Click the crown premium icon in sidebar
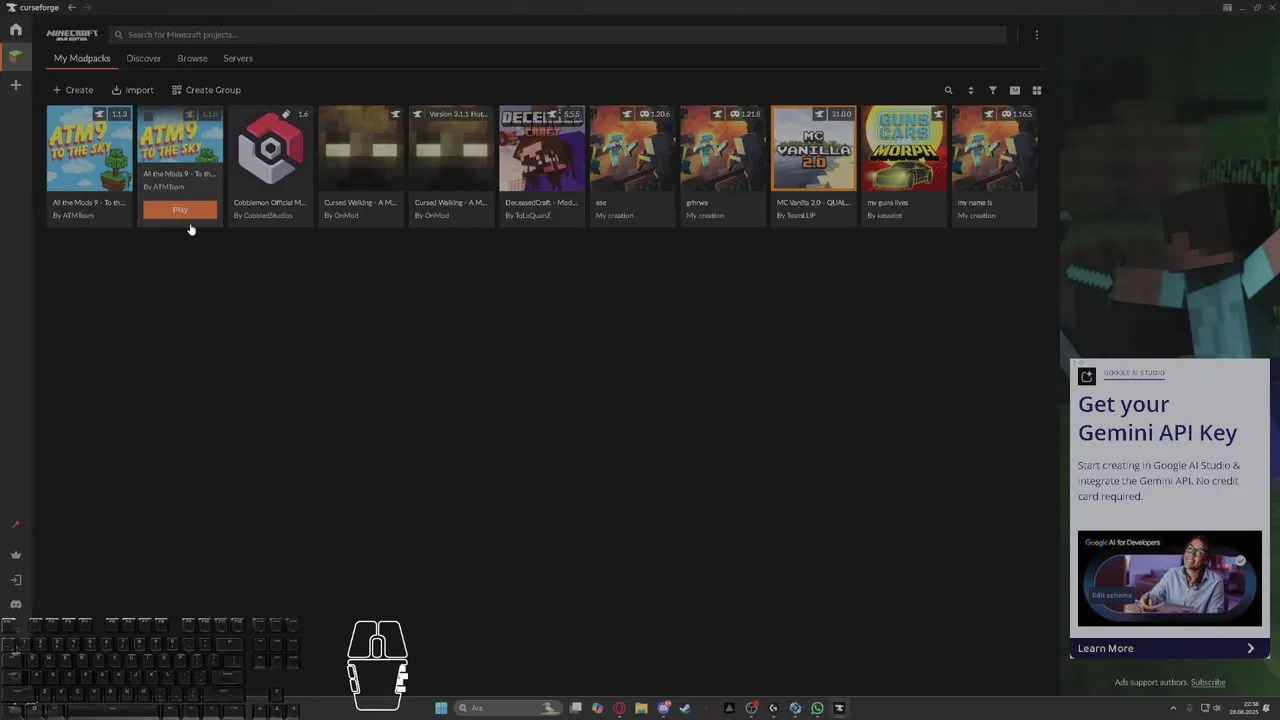This screenshot has width=1280, height=720. pos(15,555)
